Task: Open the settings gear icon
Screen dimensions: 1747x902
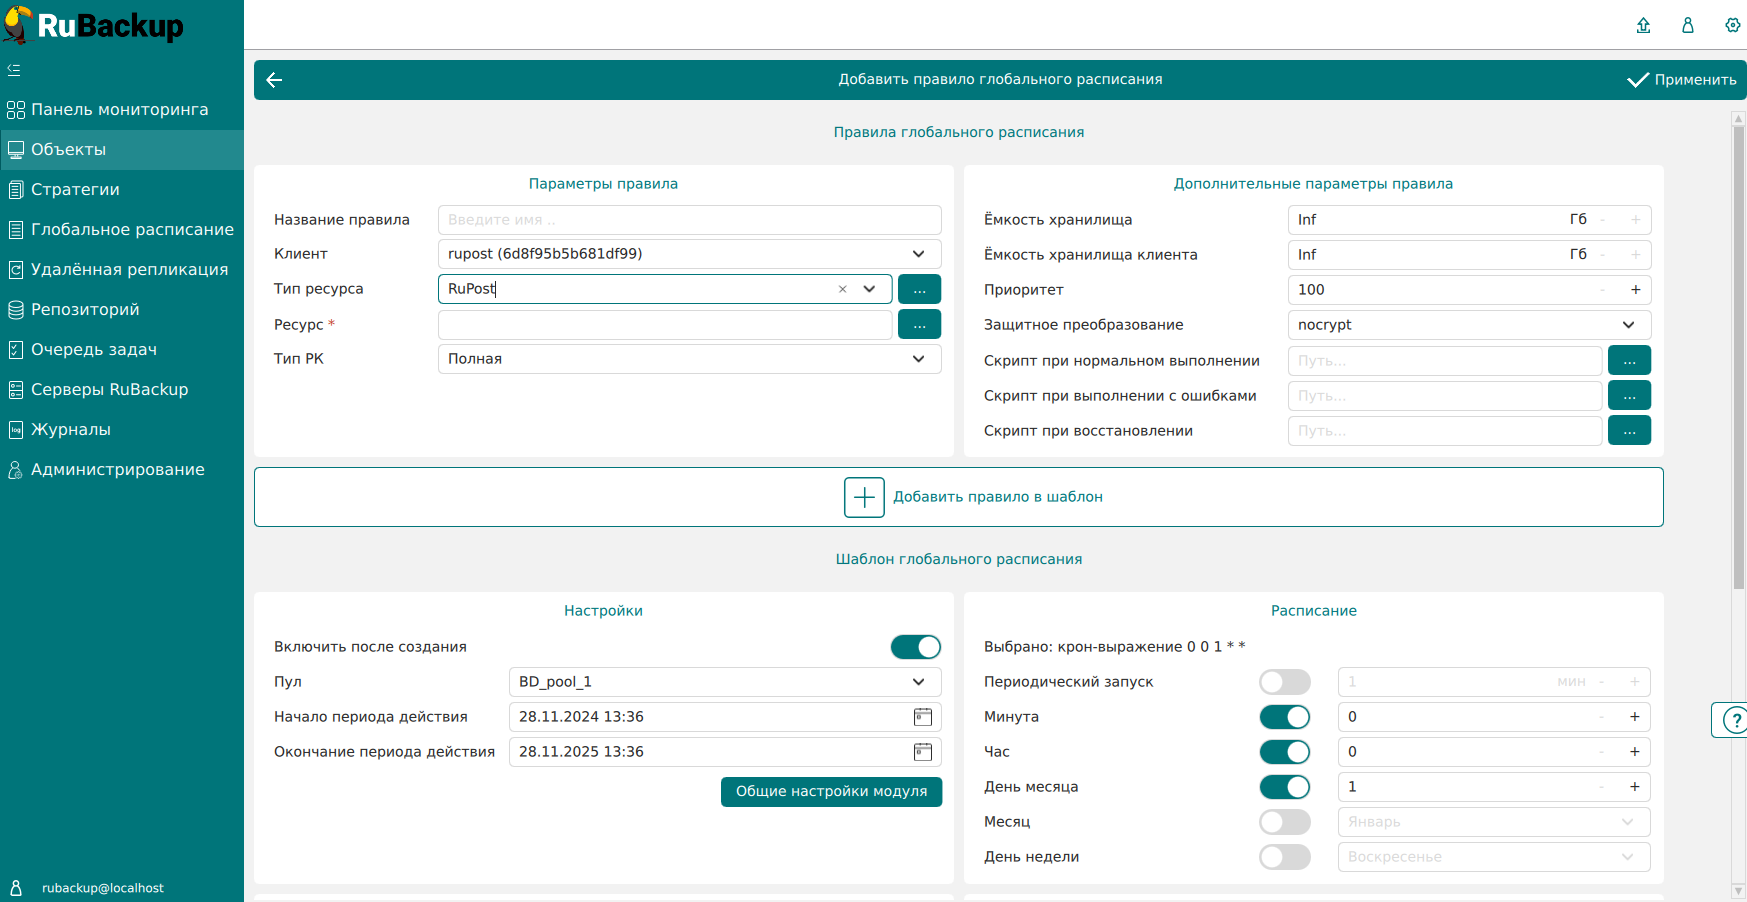Action: pos(1733,25)
